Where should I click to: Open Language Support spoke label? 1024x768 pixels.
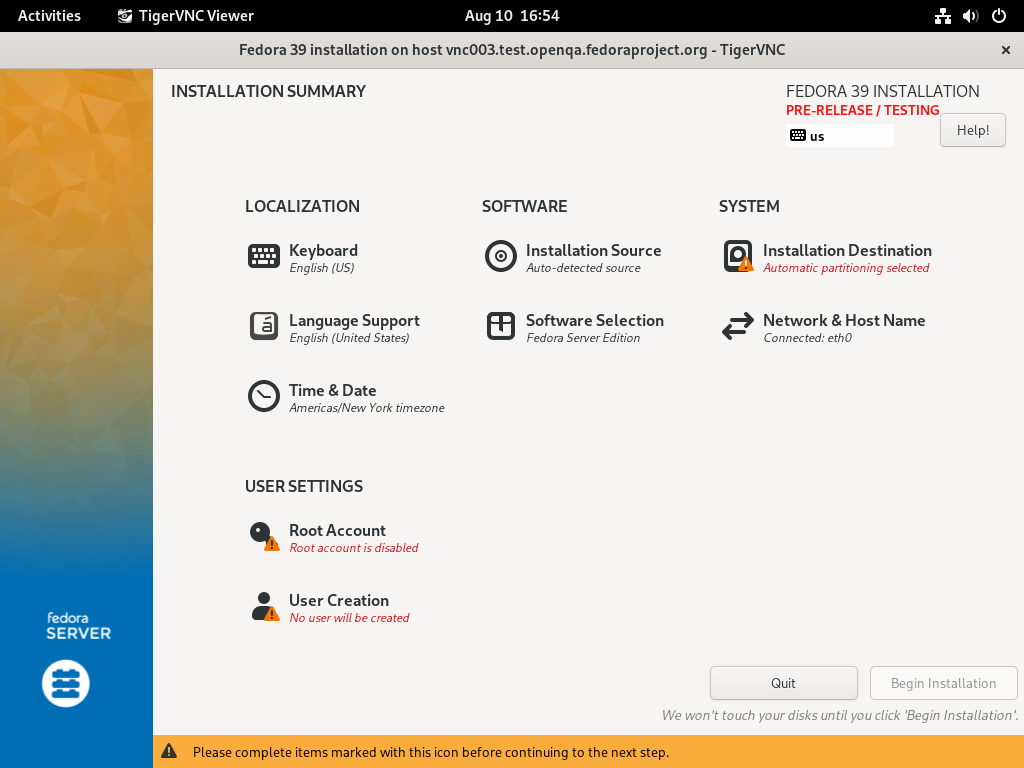(x=355, y=321)
